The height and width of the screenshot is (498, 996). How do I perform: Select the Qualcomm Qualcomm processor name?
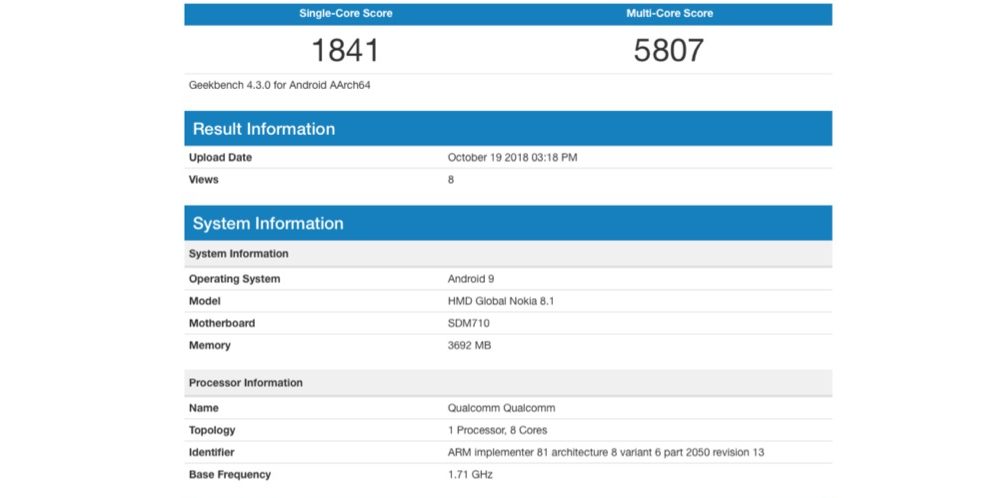(x=501, y=408)
